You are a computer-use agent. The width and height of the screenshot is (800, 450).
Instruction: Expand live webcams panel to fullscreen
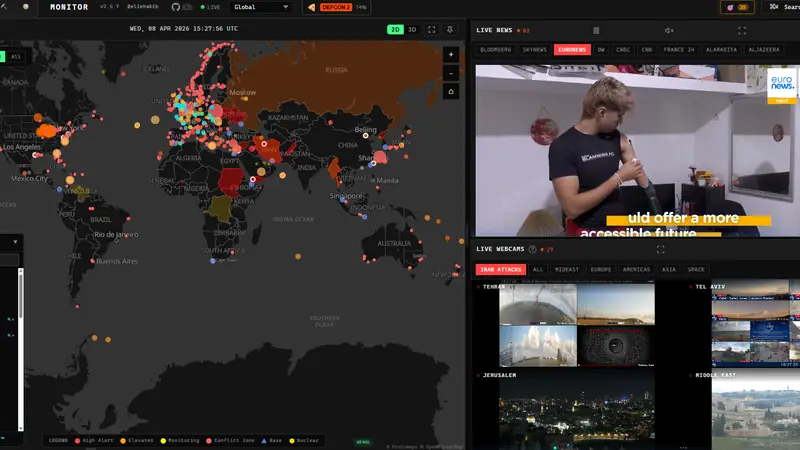[660, 249]
